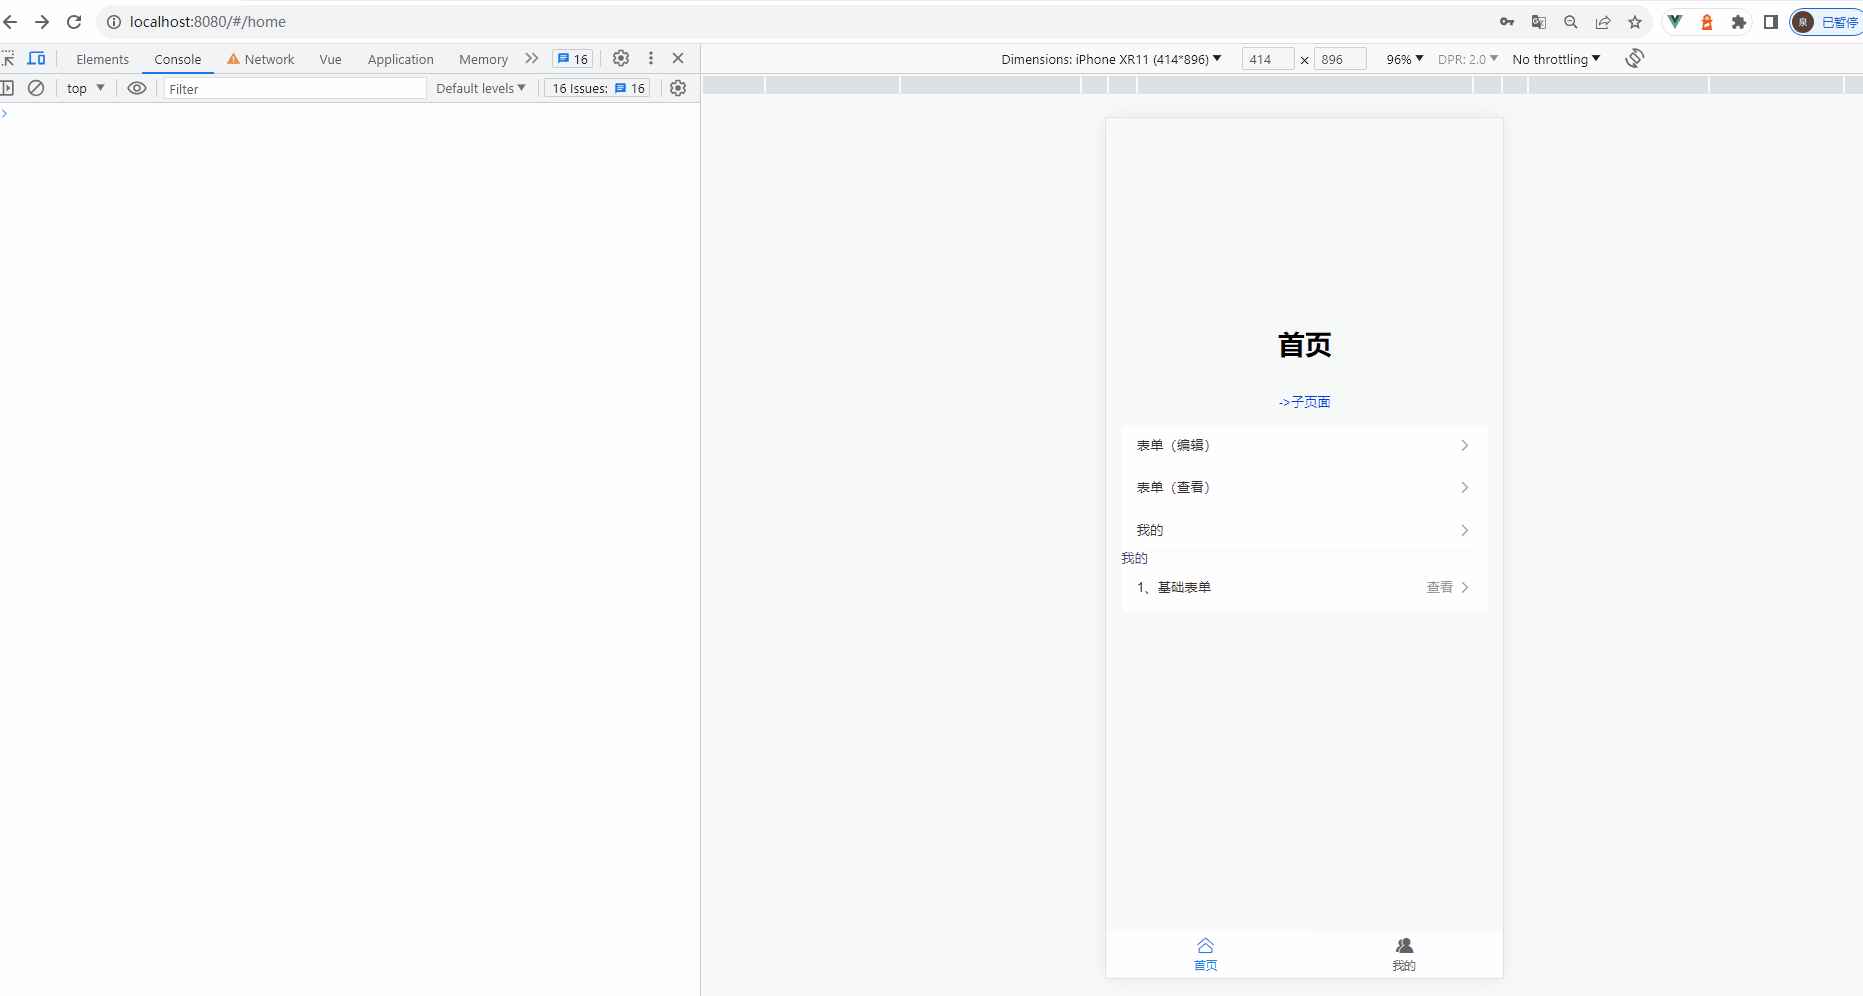The width and height of the screenshot is (1863, 996).
Task: Go back to the previous page
Action: click(11, 22)
